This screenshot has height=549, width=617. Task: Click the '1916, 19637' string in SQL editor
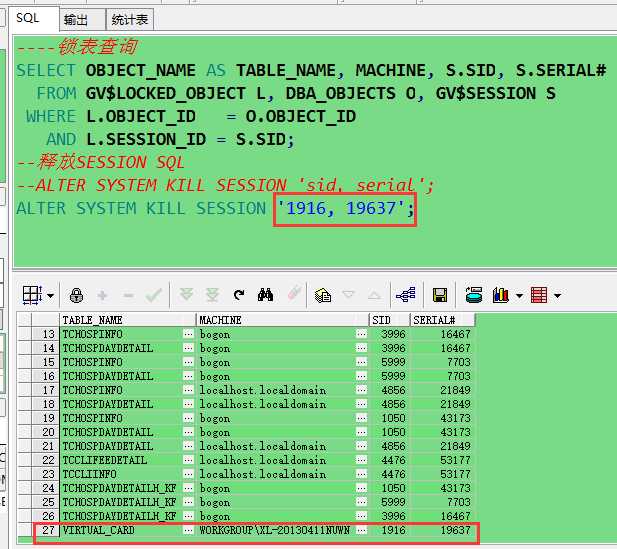click(341, 208)
